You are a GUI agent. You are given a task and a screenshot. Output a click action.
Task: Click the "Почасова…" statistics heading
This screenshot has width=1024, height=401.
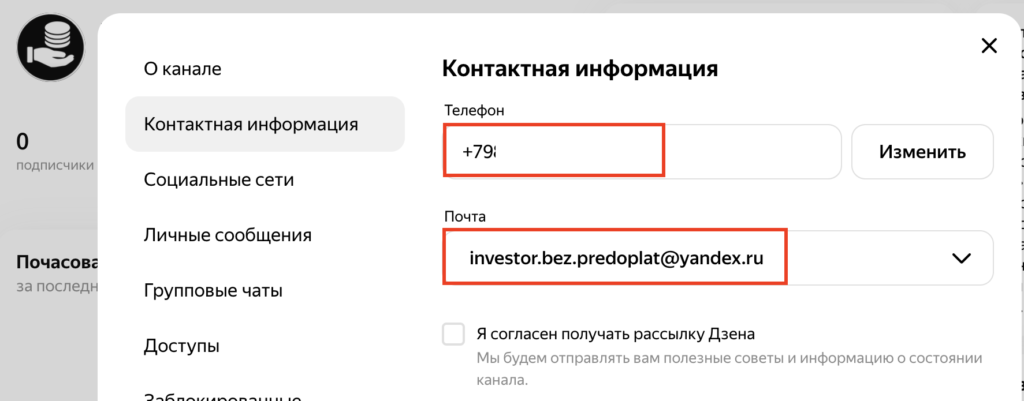click(x=56, y=263)
